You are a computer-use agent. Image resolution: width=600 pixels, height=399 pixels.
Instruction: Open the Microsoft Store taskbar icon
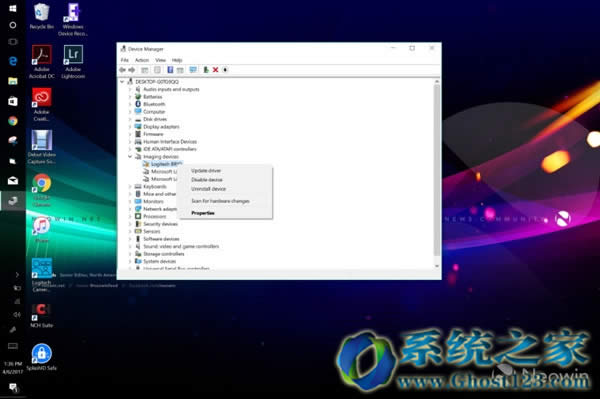[13, 101]
